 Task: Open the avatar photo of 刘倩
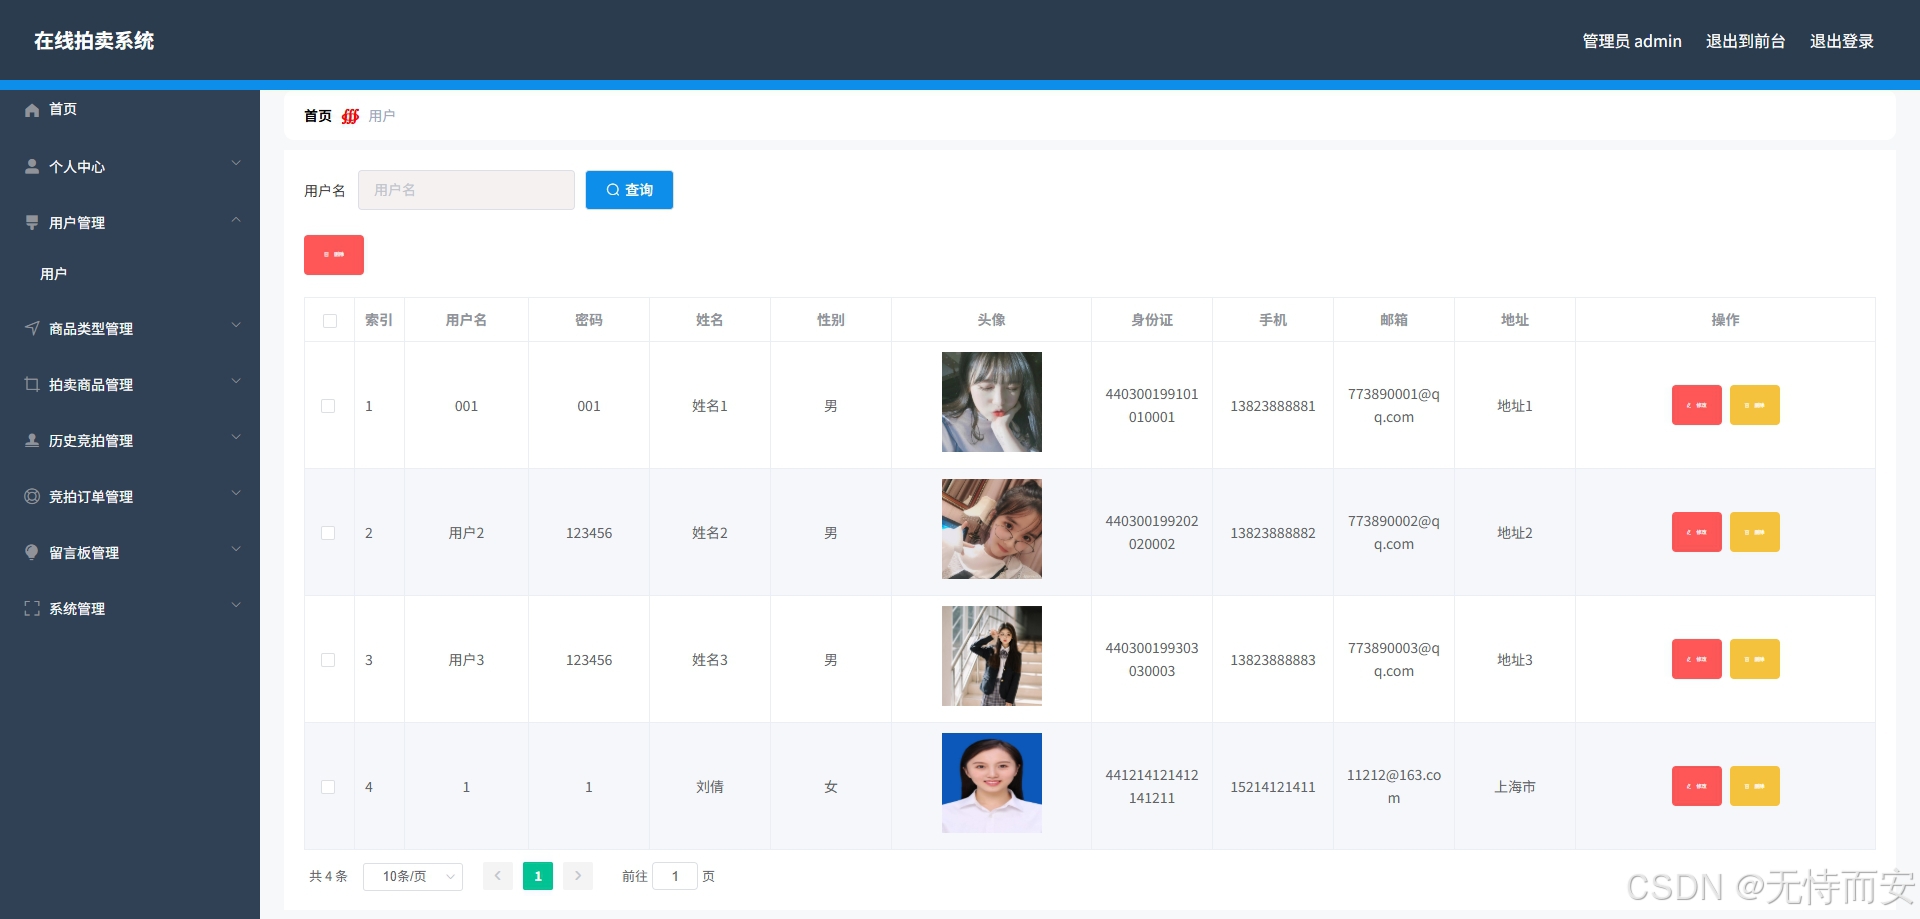[992, 783]
